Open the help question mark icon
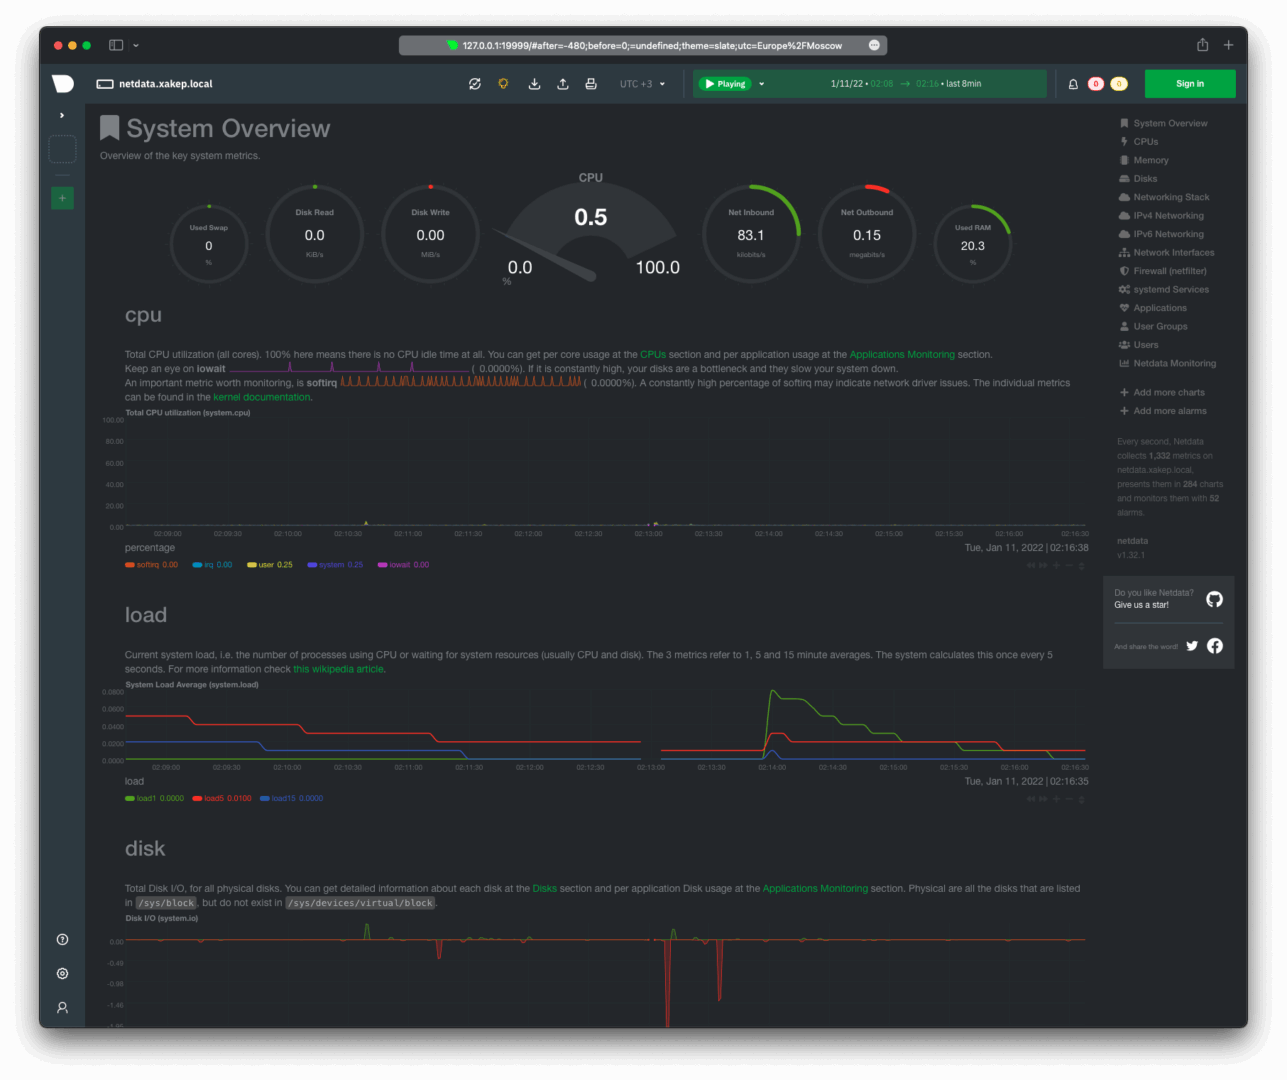This screenshot has height=1080, width=1287. click(62, 939)
